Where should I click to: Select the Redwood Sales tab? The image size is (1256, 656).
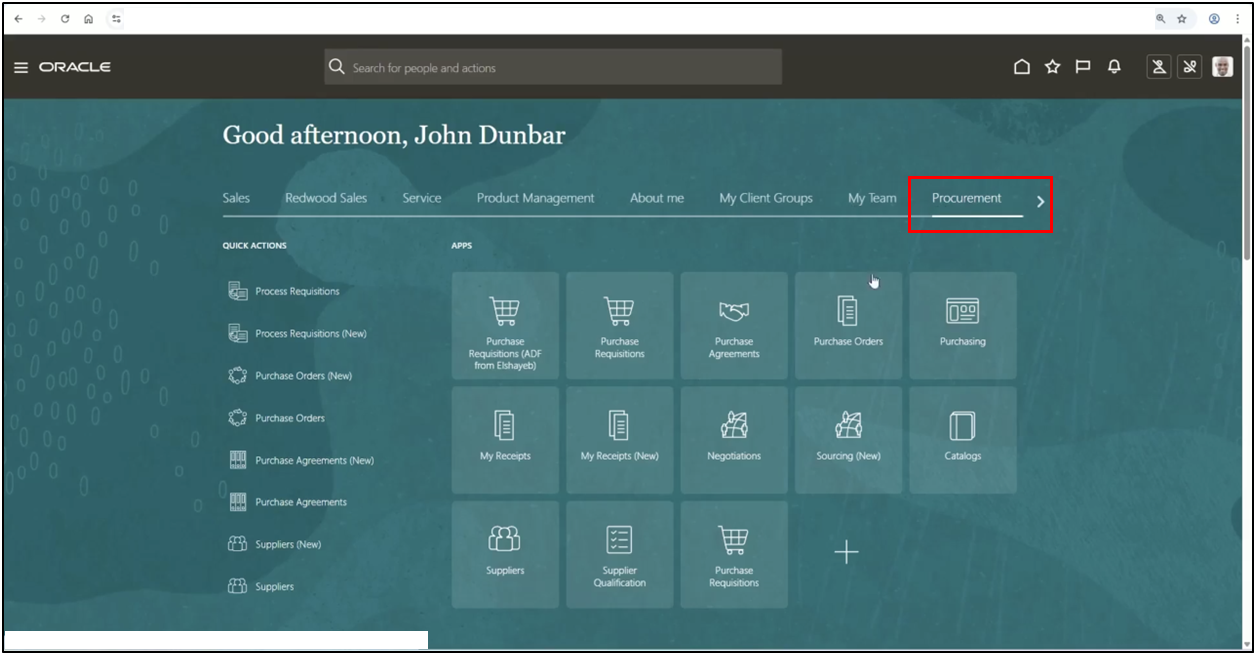click(325, 198)
